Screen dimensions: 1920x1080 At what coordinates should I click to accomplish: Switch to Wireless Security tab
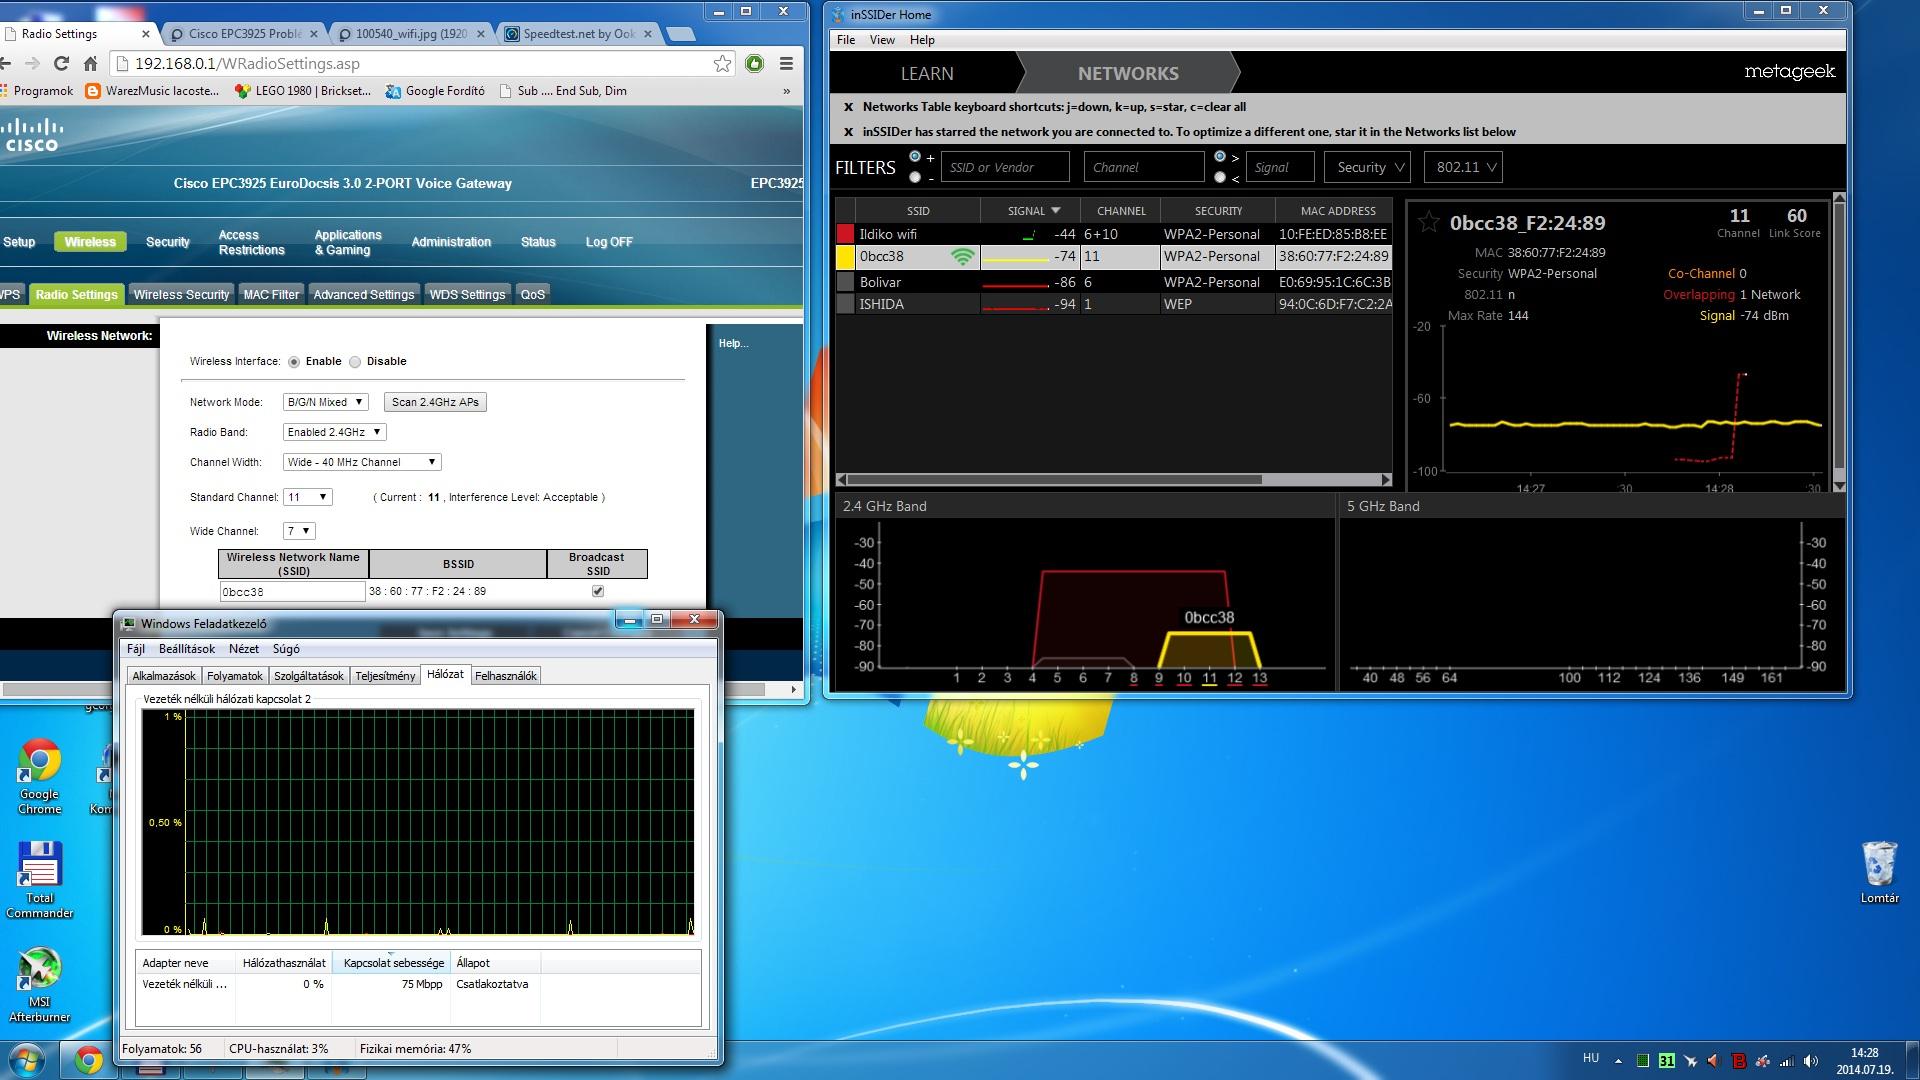point(181,294)
